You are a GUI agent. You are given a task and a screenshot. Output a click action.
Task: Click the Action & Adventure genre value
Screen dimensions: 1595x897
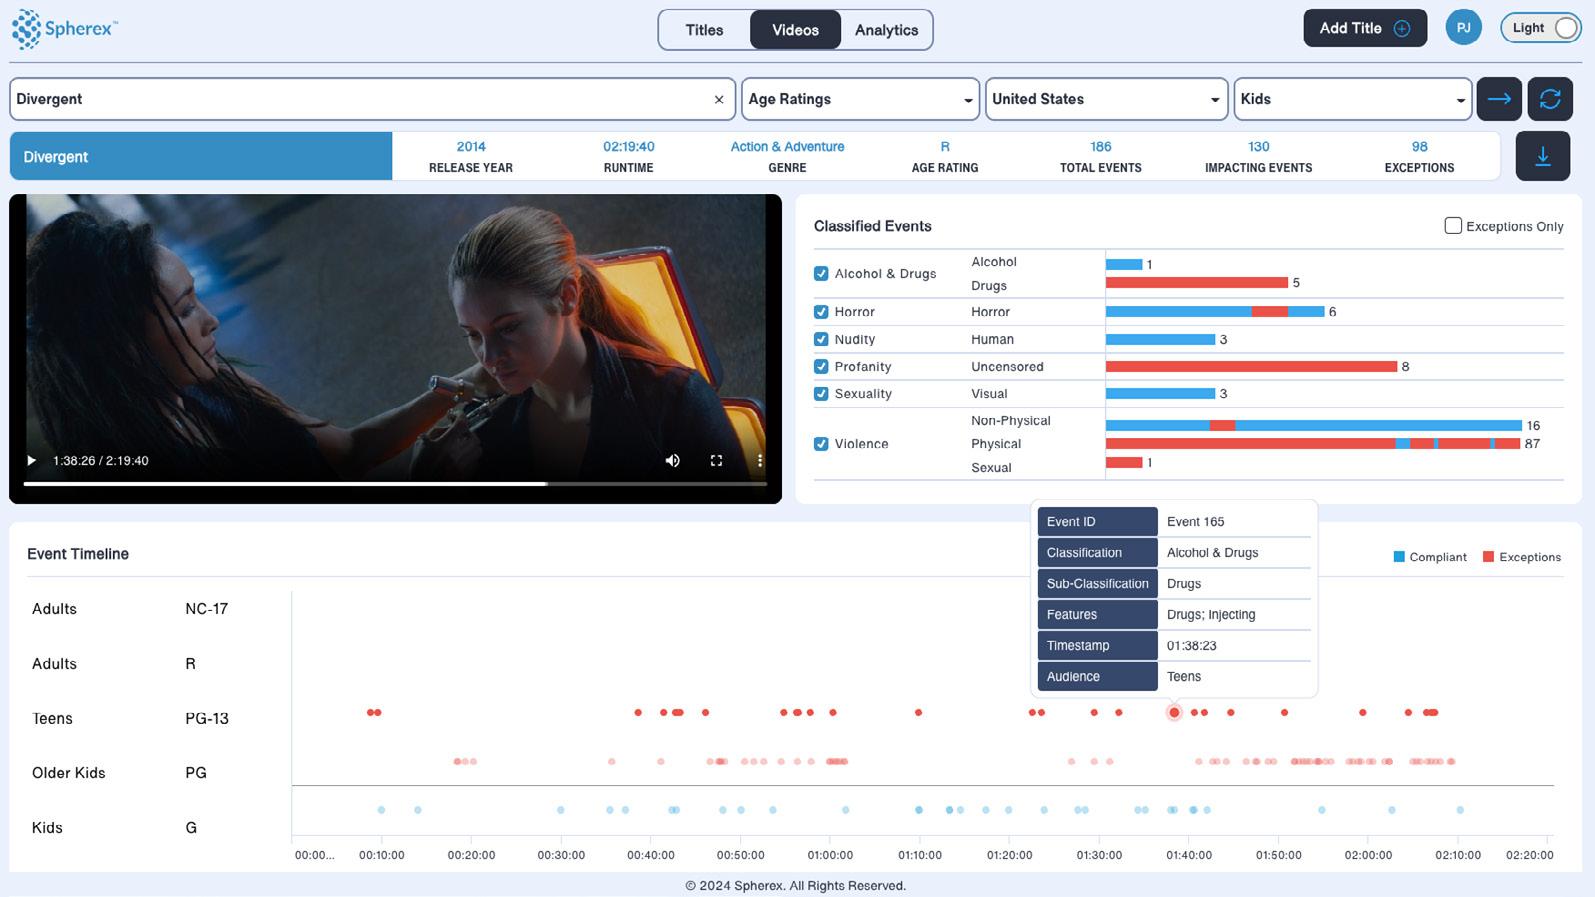[x=787, y=147]
